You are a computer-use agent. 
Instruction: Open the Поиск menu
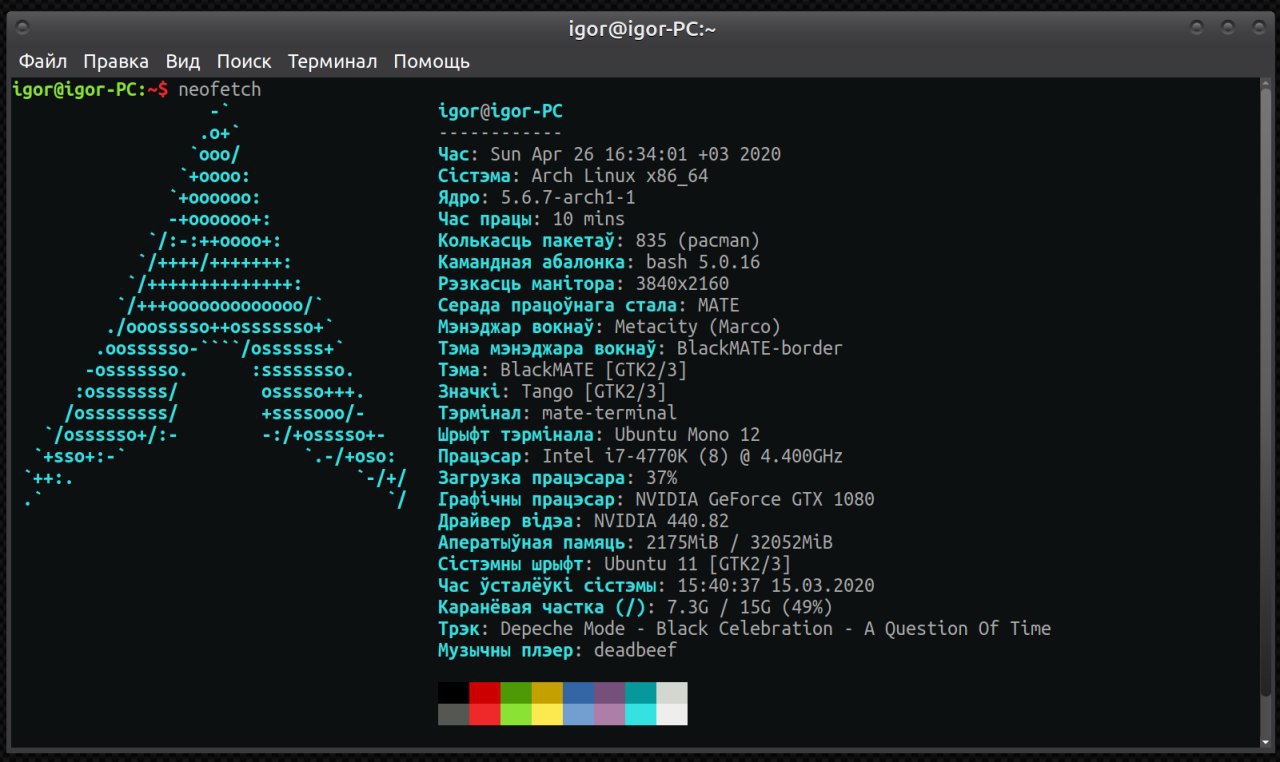(x=244, y=61)
